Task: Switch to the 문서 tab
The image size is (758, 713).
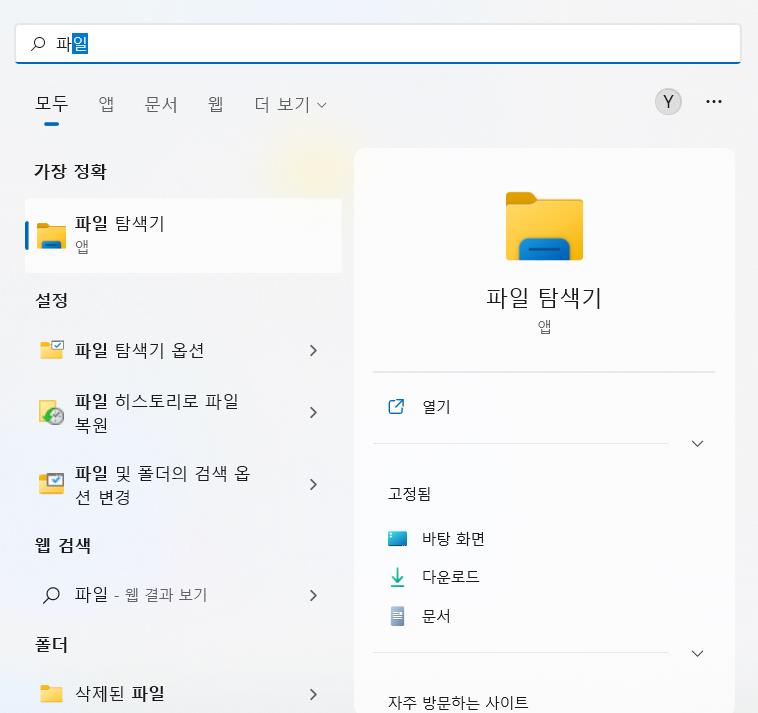Action: point(161,104)
